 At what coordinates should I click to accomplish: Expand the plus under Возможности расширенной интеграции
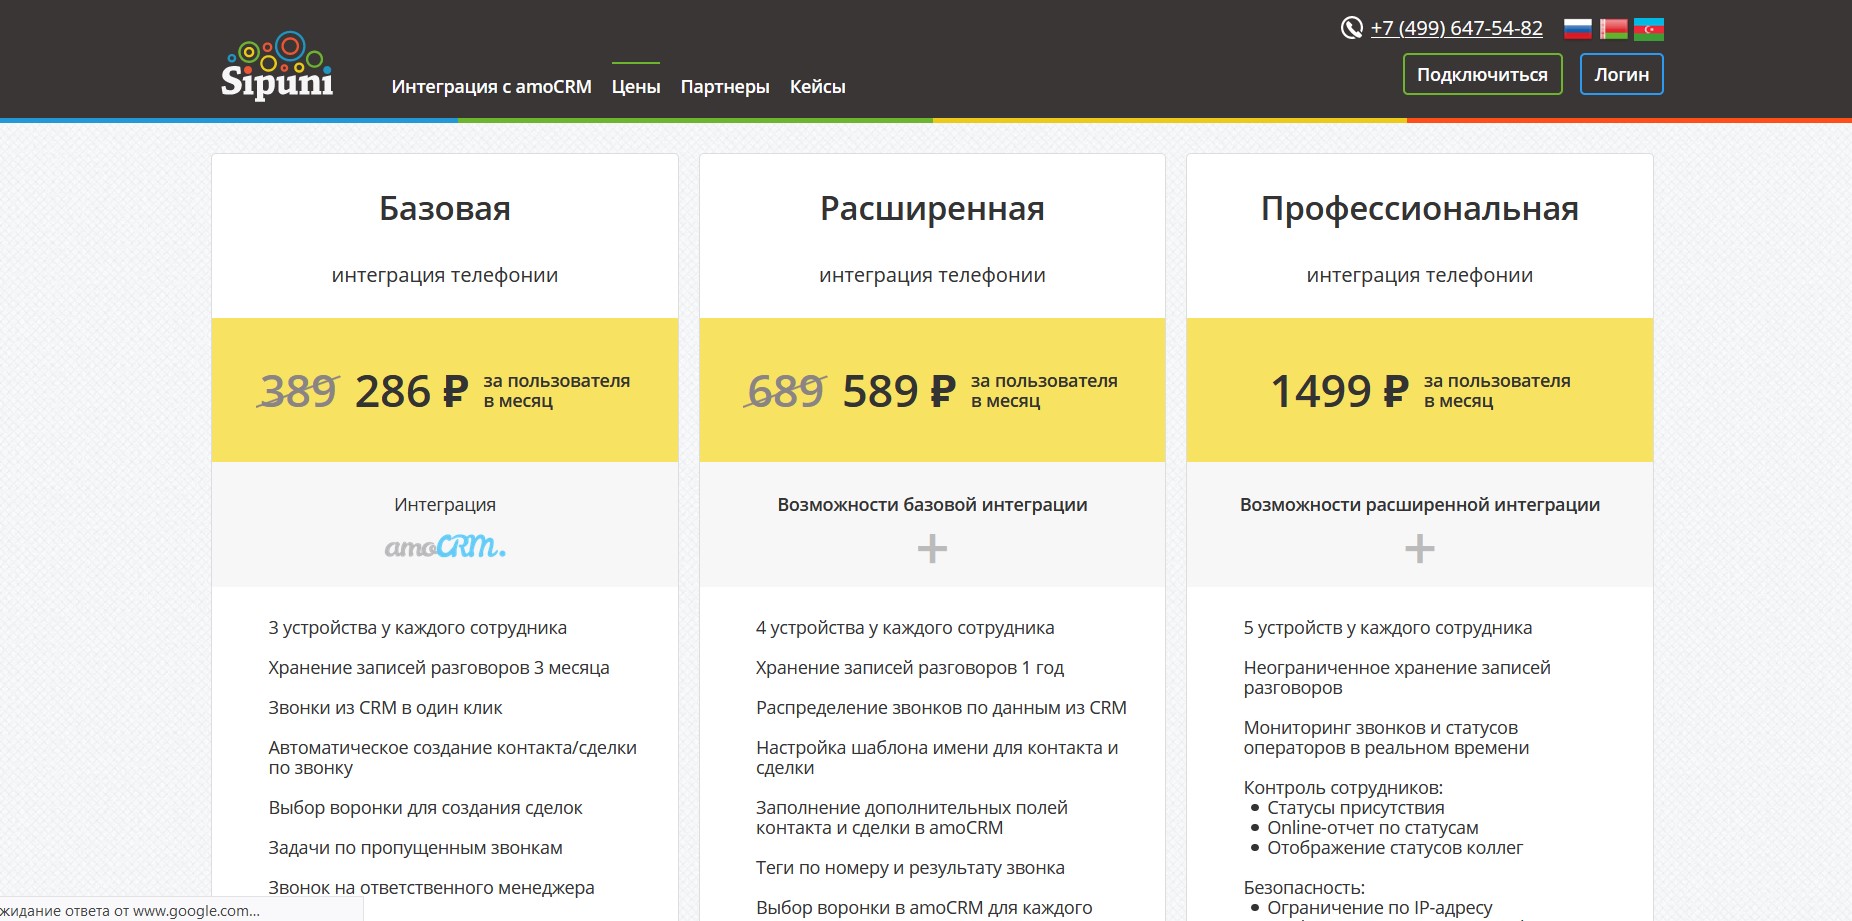[x=1419, y=548]
